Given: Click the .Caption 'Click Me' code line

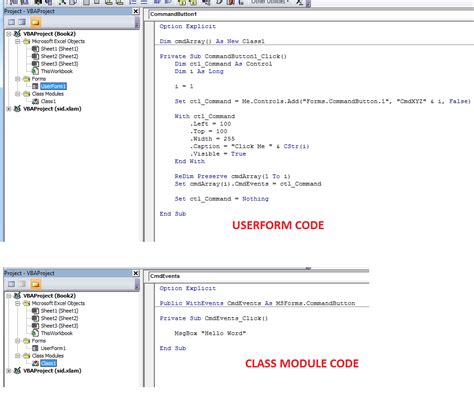Looking at the screenshot, I should 249,146.
